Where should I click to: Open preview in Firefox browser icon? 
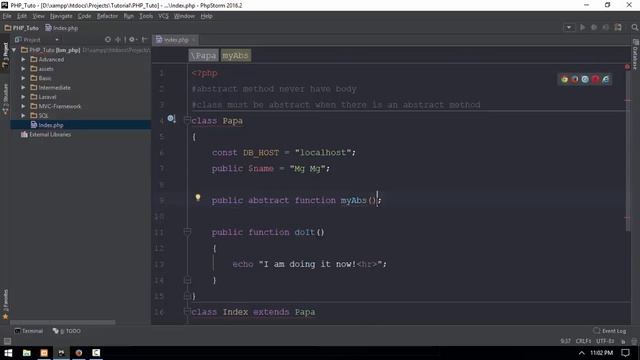[575, 79]
